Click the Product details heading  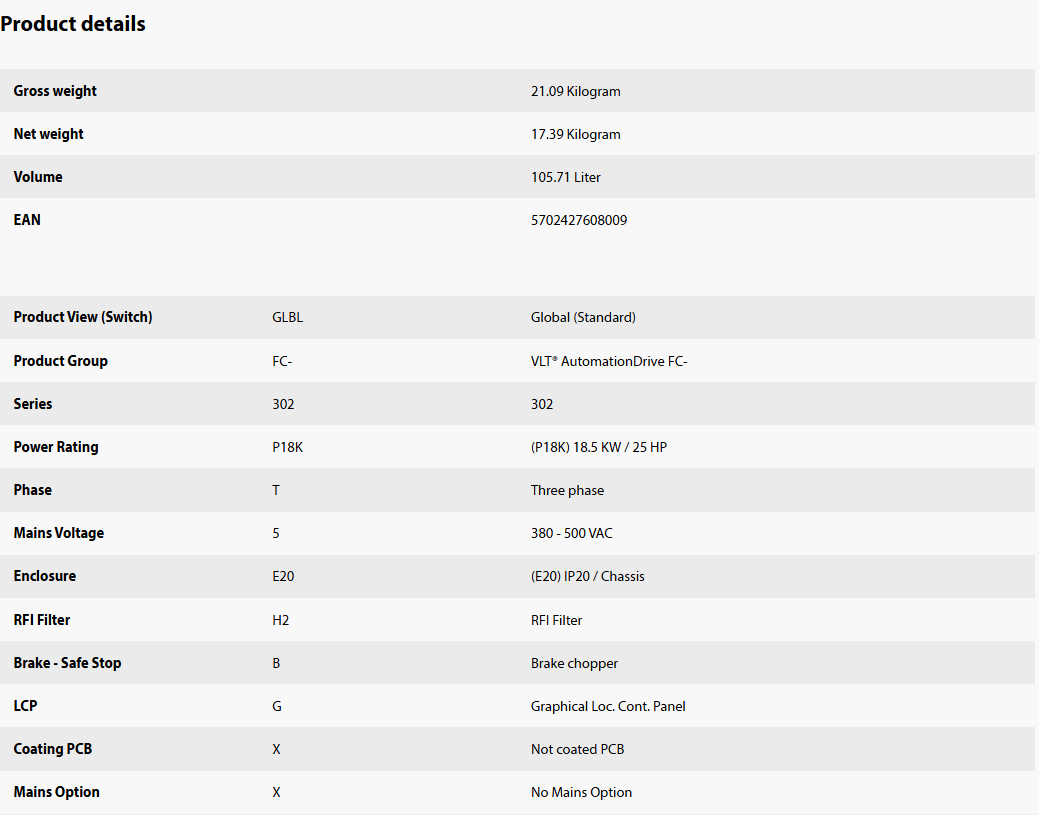click(73, 24)
